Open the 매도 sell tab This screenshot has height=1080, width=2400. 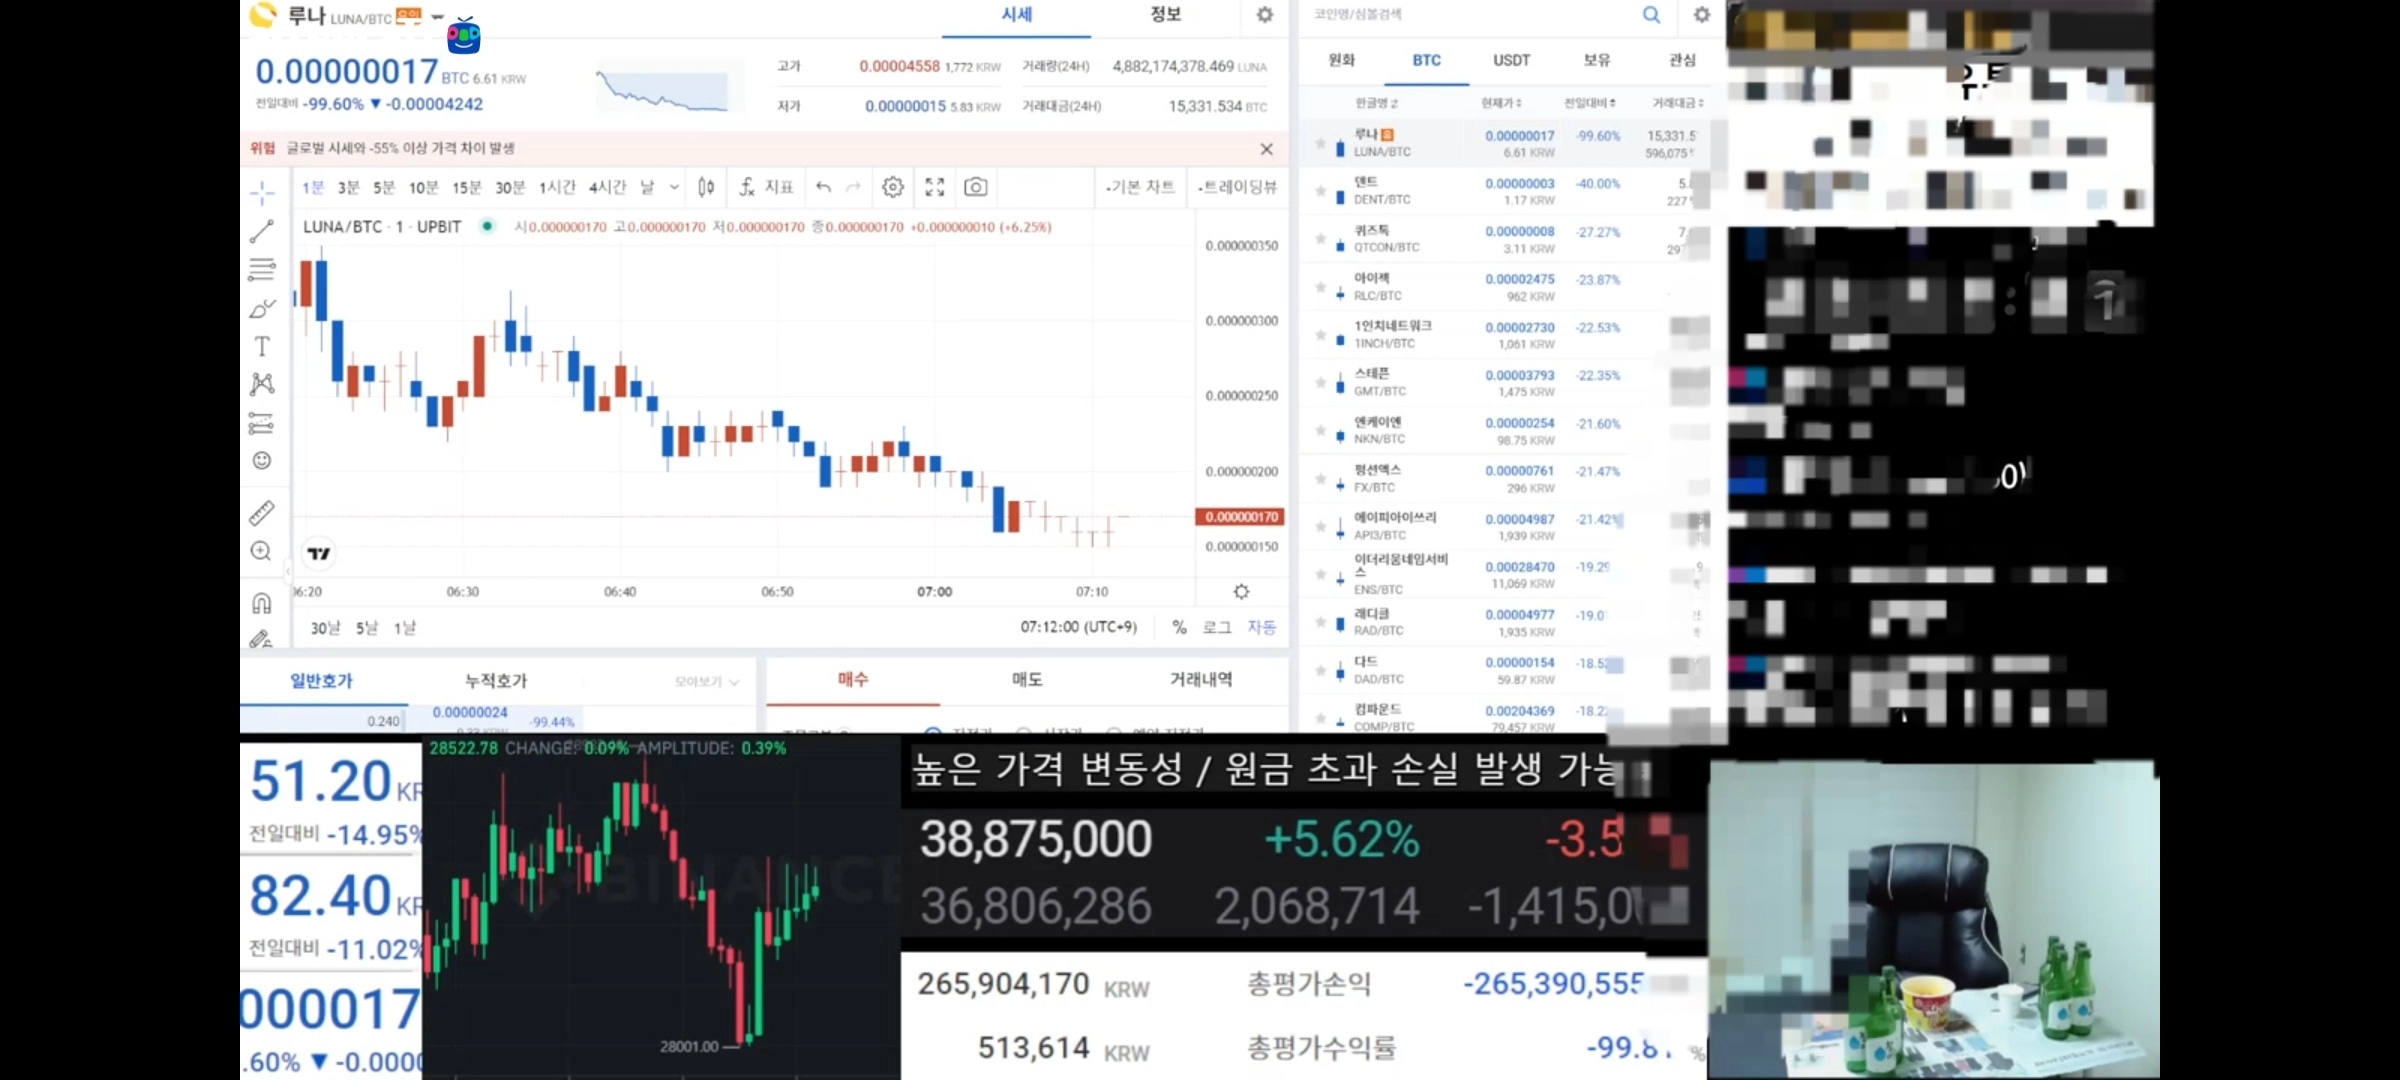(1027, 680)
